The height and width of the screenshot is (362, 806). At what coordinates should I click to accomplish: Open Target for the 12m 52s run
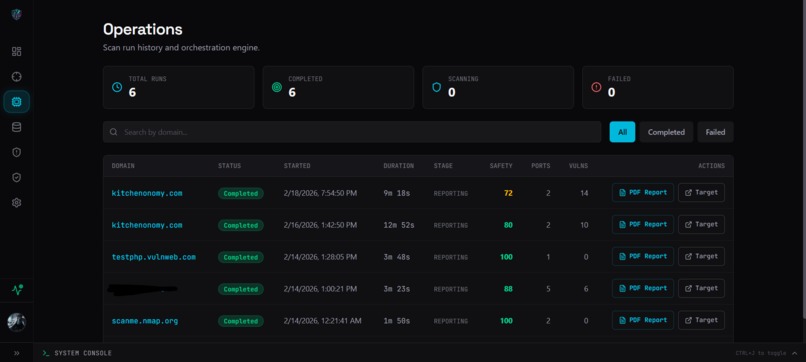(701, 225)
